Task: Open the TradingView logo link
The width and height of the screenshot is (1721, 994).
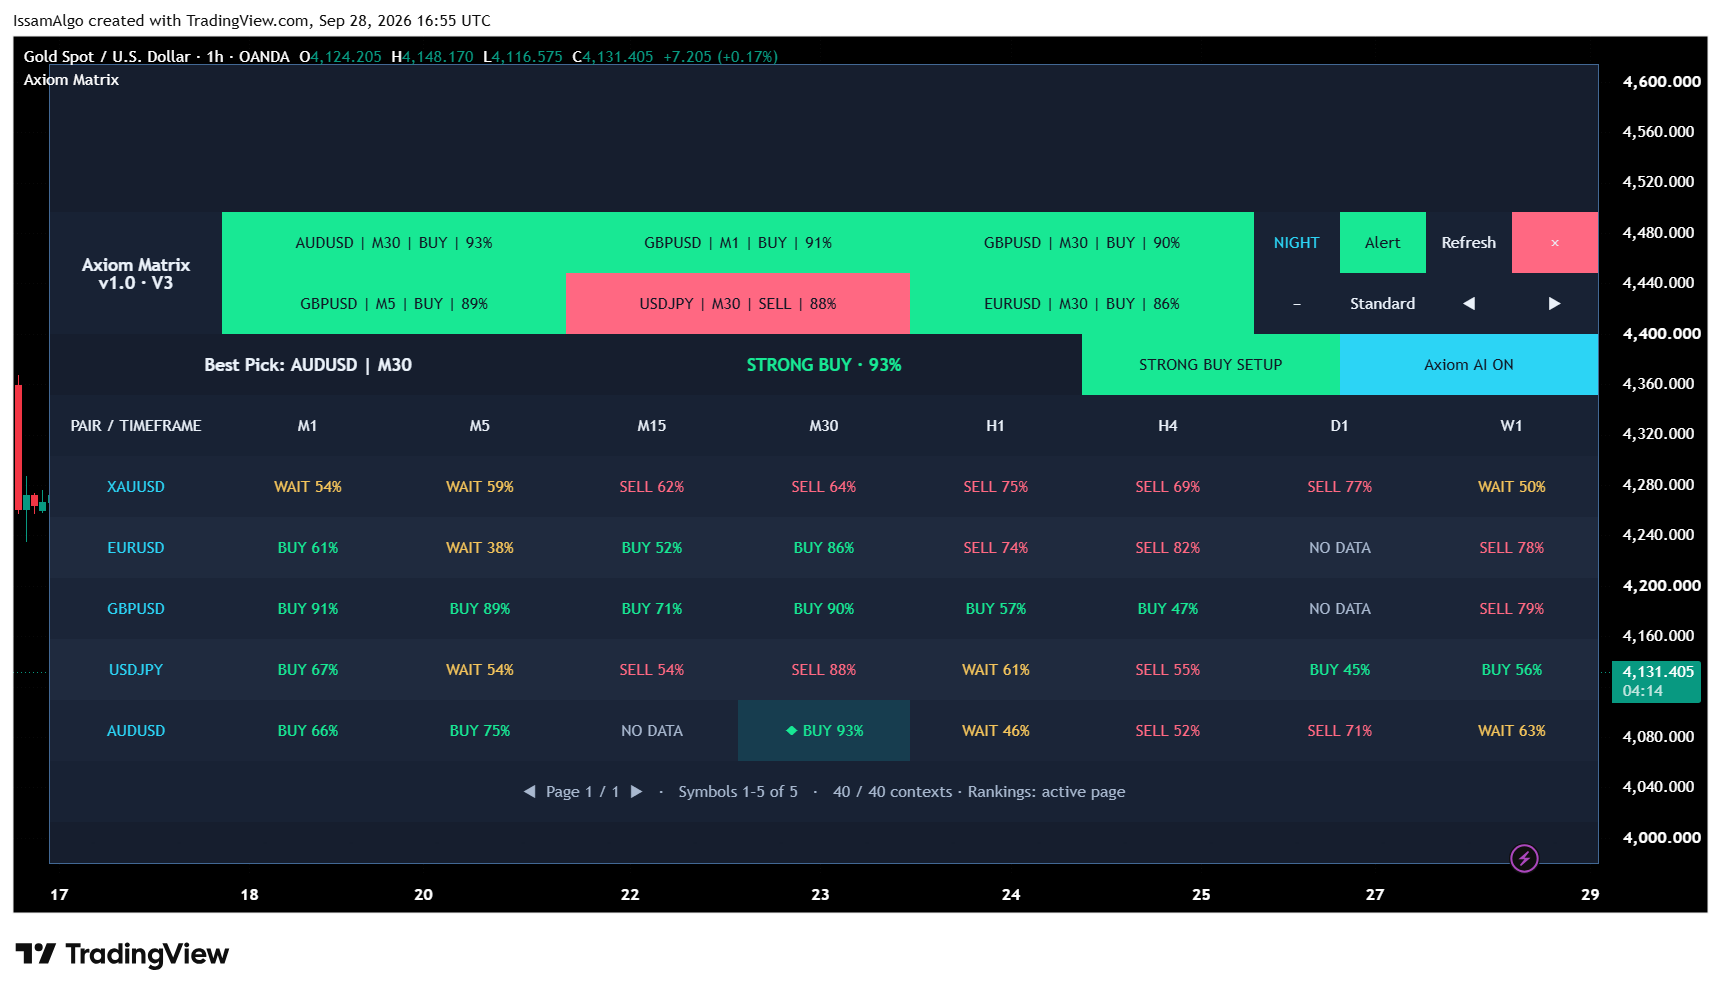Action: [122, 954]
